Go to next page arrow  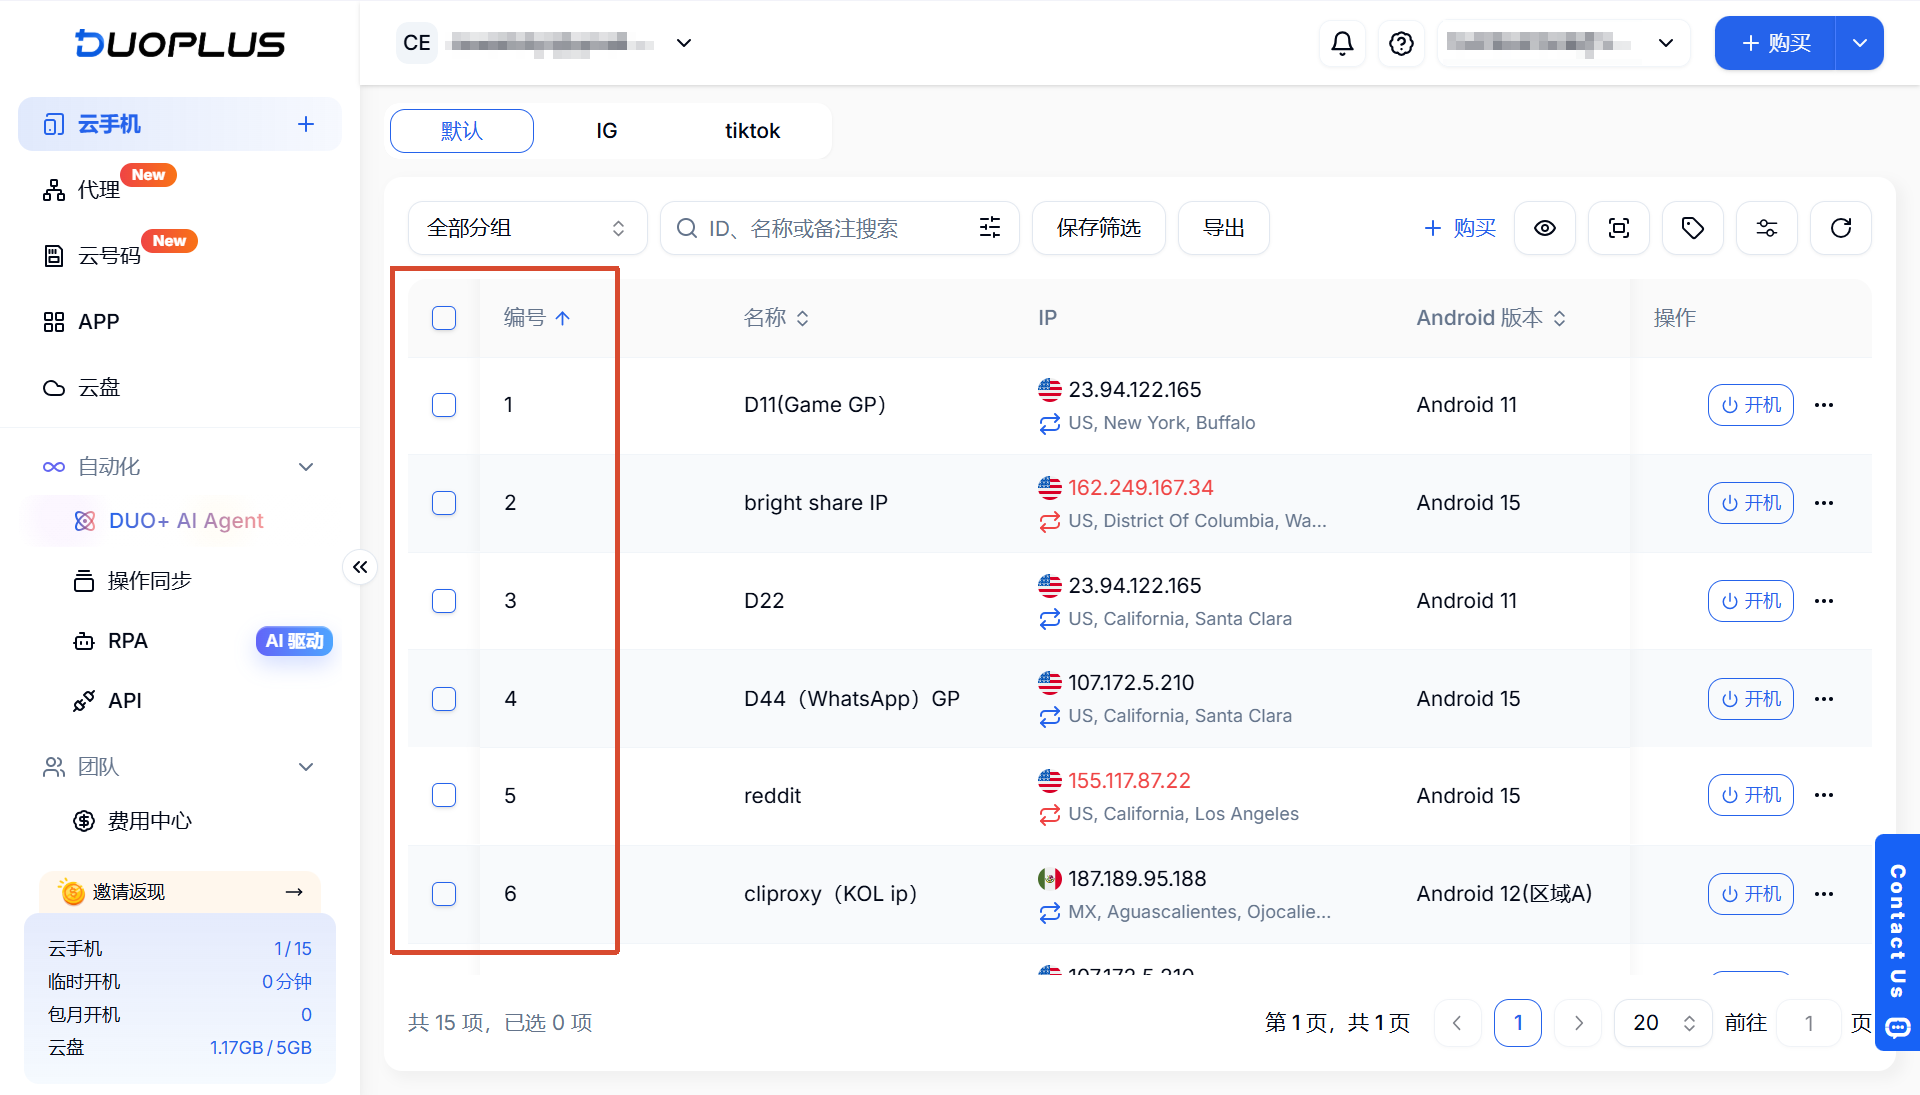1579,1023
